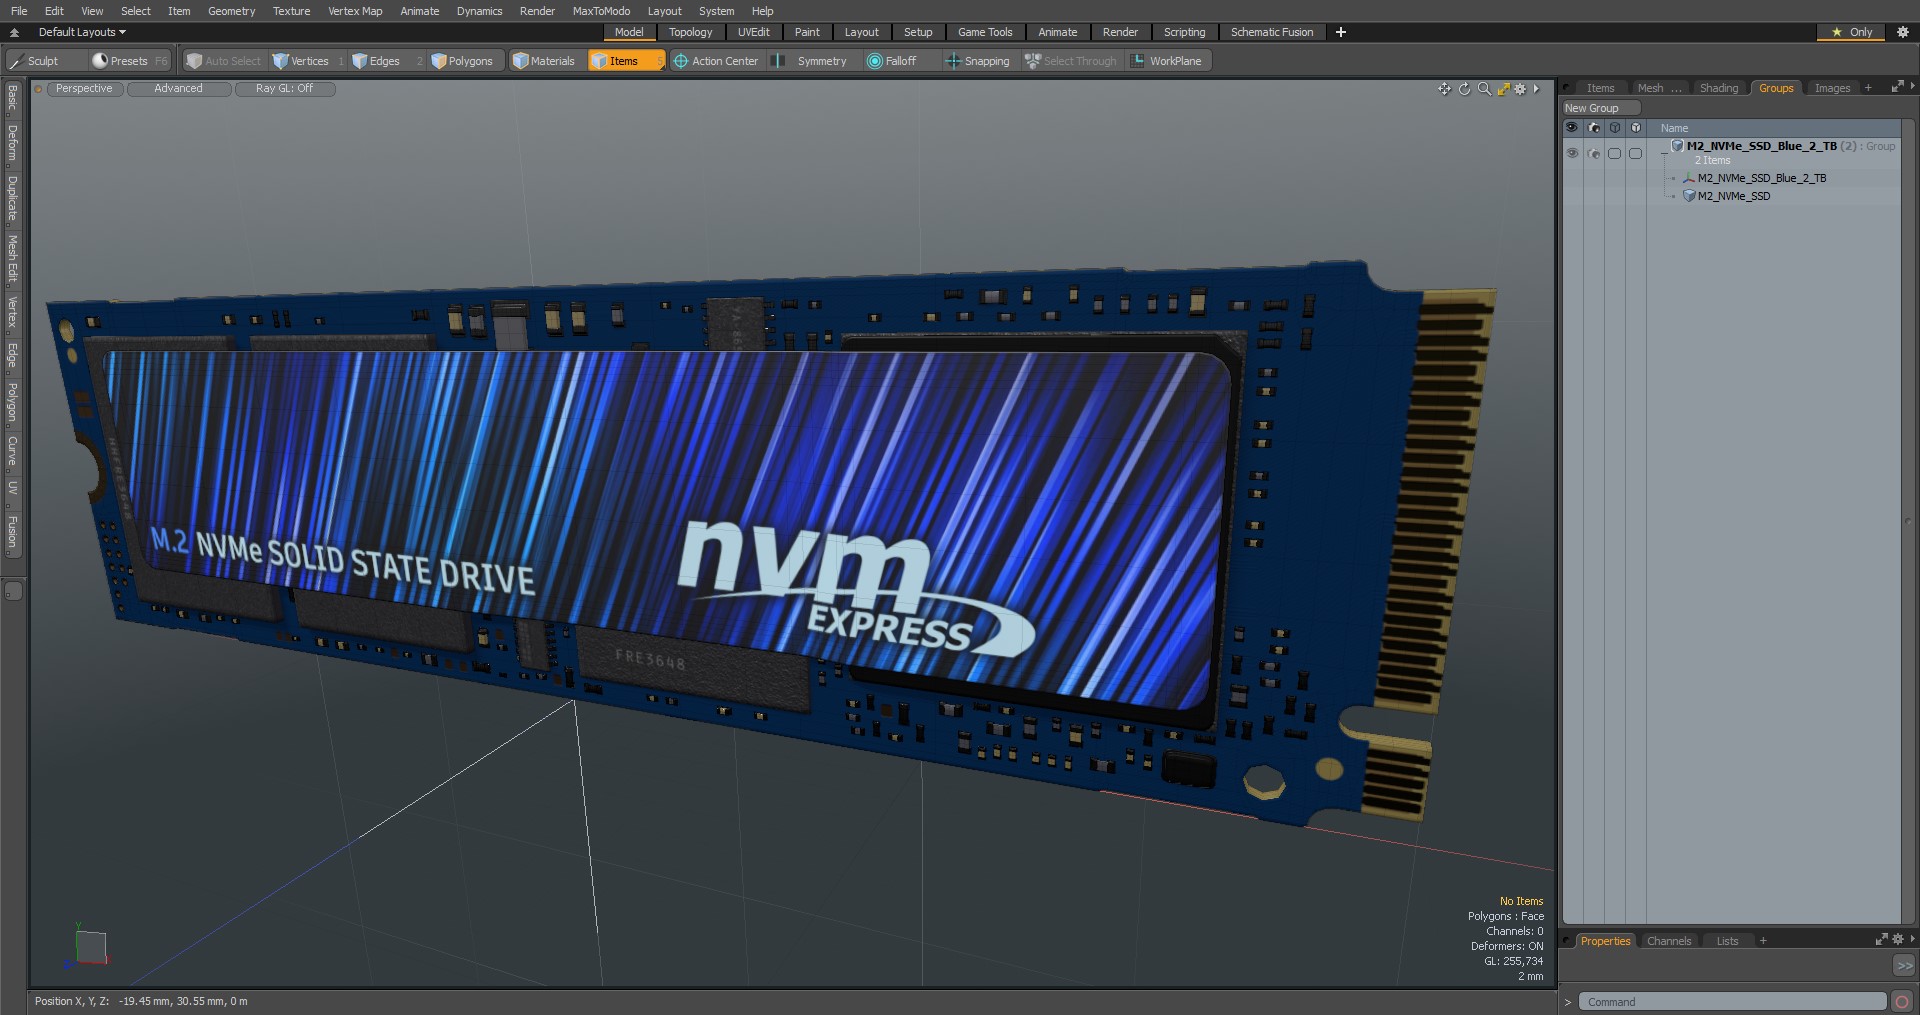Open the File menu
The image size is (1920, 1015).
coord(19,11)
